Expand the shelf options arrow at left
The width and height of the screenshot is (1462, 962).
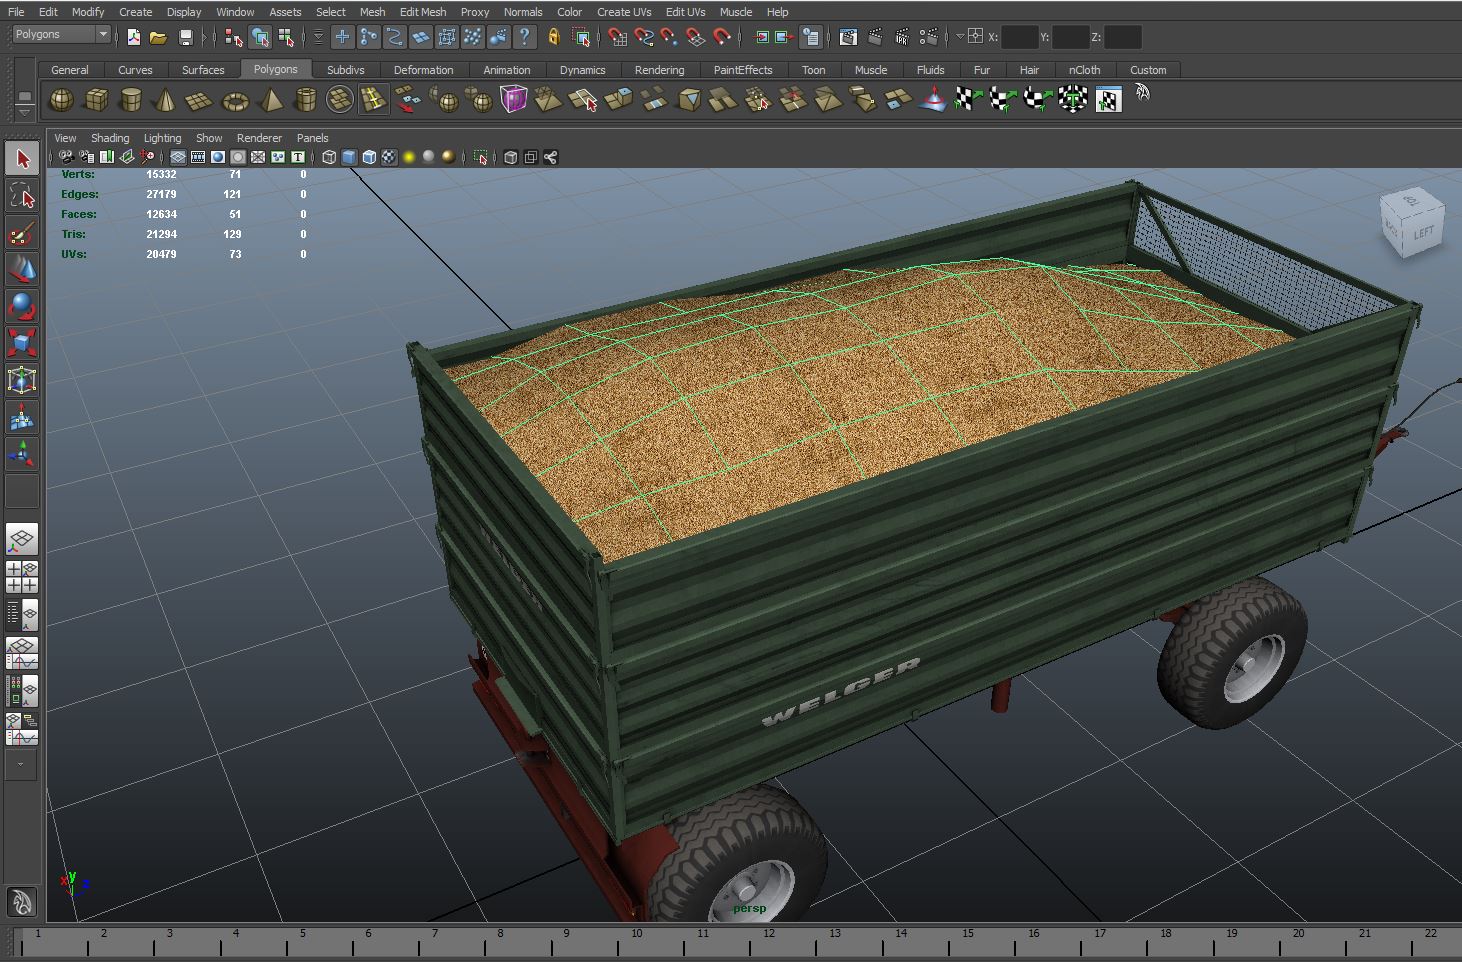tap(25, 111)
